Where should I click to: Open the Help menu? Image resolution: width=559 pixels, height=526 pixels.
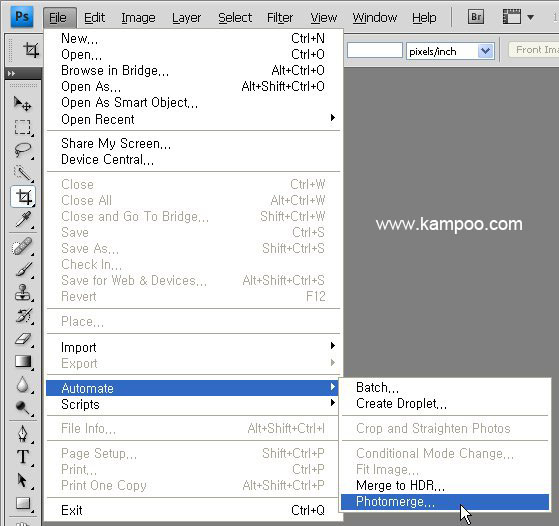pos(424,17)
